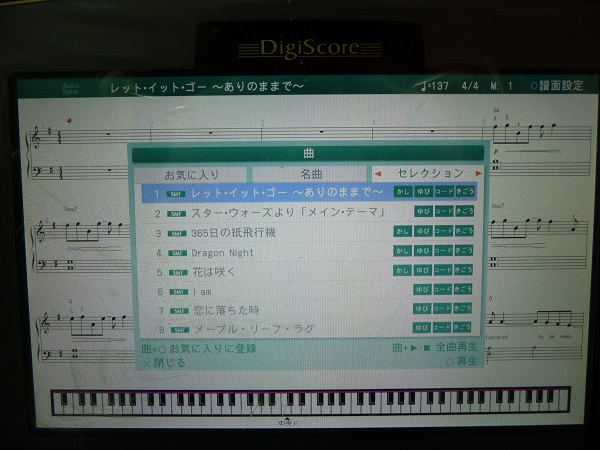Image resolution: width=600 pixels, height=450 pixels.
Task: Click コード chord badge on 花は咲く row
Action: [443, 271]
